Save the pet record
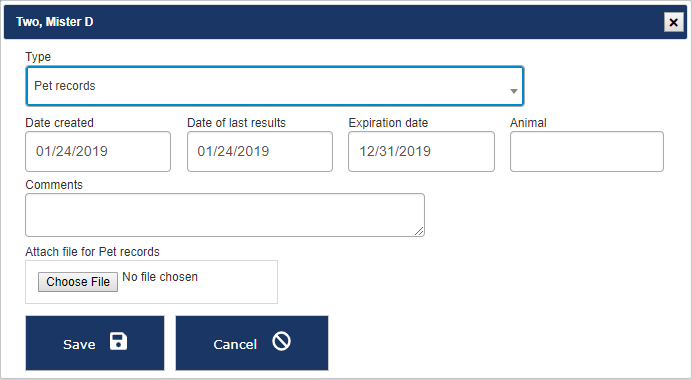This screenshot has height=380, width=692. click(95, 343)
